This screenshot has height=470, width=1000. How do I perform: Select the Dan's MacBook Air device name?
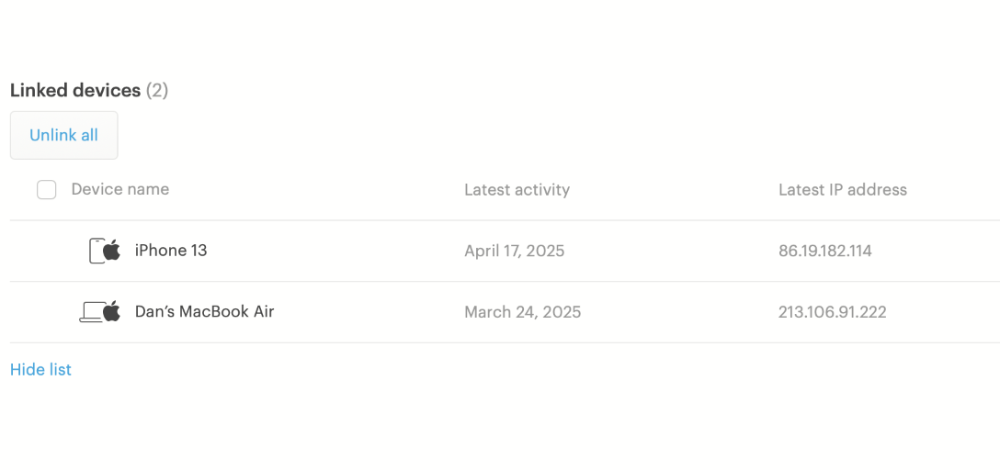205,312
